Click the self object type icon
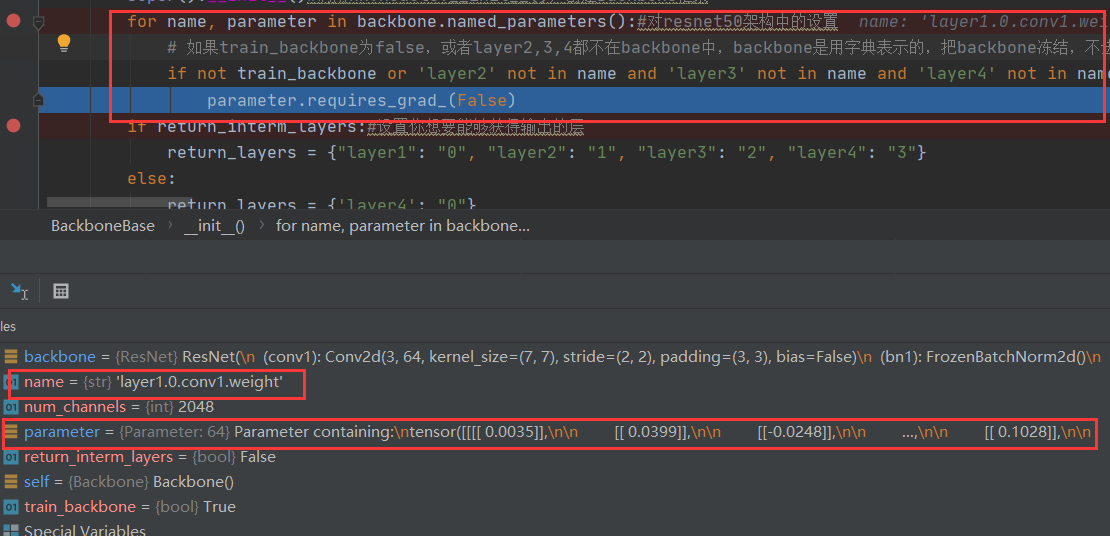The width and height of the screenshot is (1110, 536). click(11, 482)
